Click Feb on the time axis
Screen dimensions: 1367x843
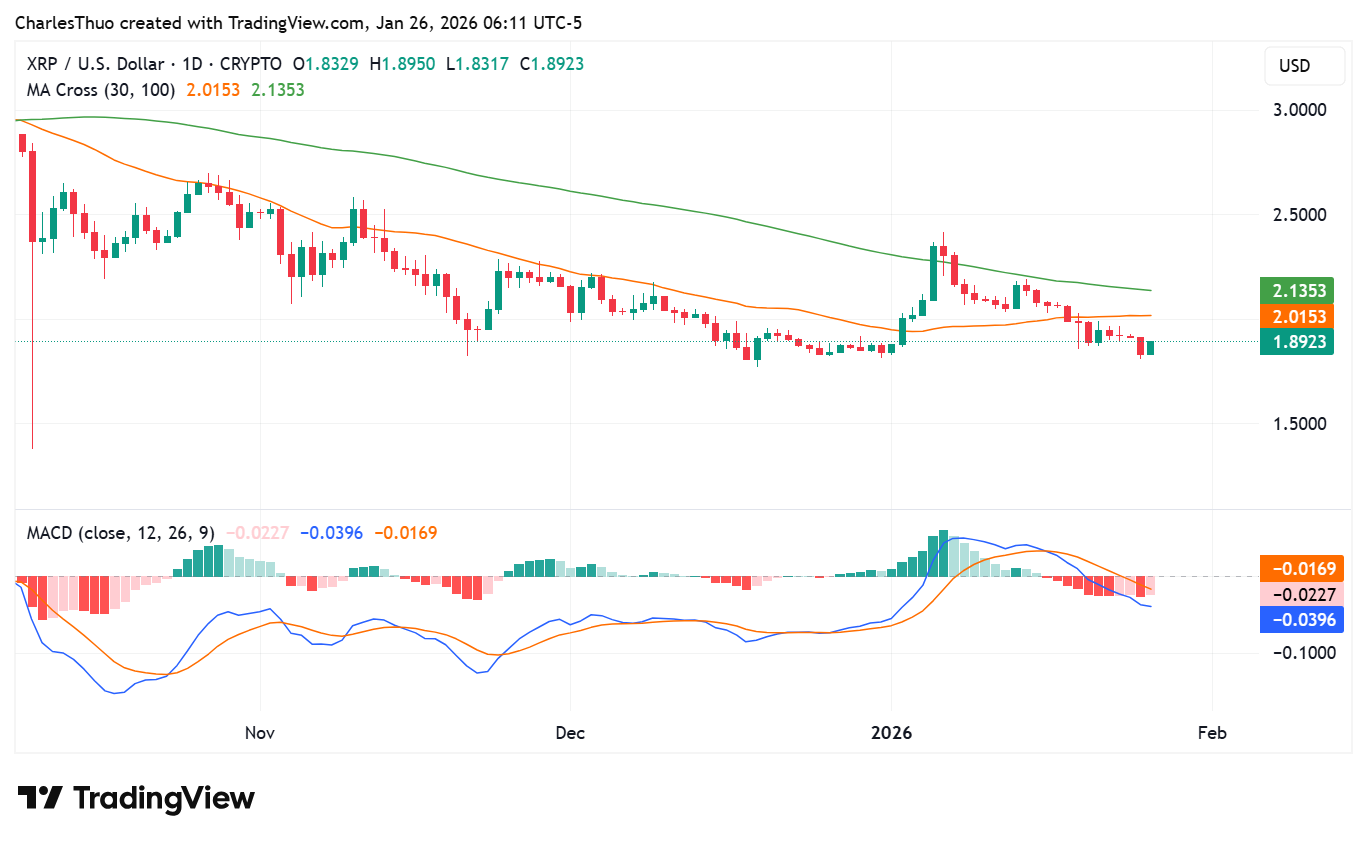1212,732
